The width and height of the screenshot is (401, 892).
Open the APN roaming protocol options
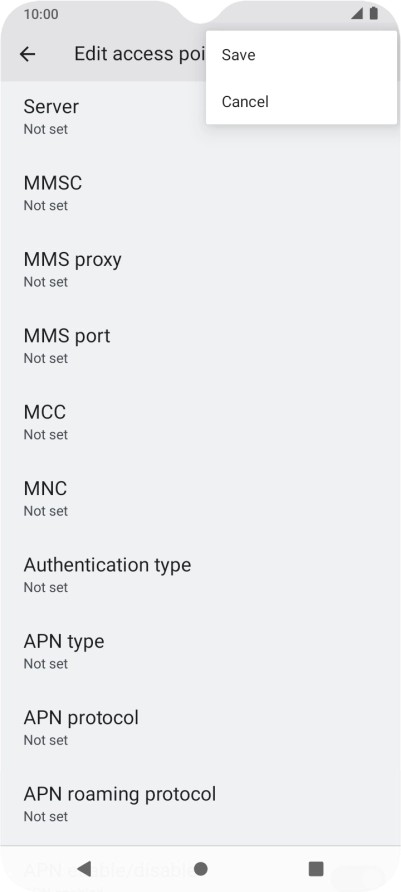click(x=200, y=803)
